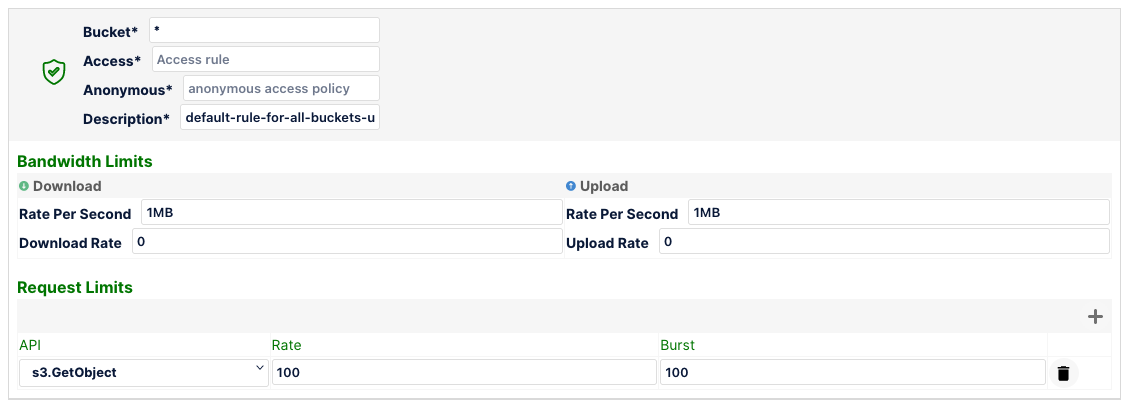Click the Access rule input
Viewport: 1130px width, 408px height.
(x=265, y=60)
